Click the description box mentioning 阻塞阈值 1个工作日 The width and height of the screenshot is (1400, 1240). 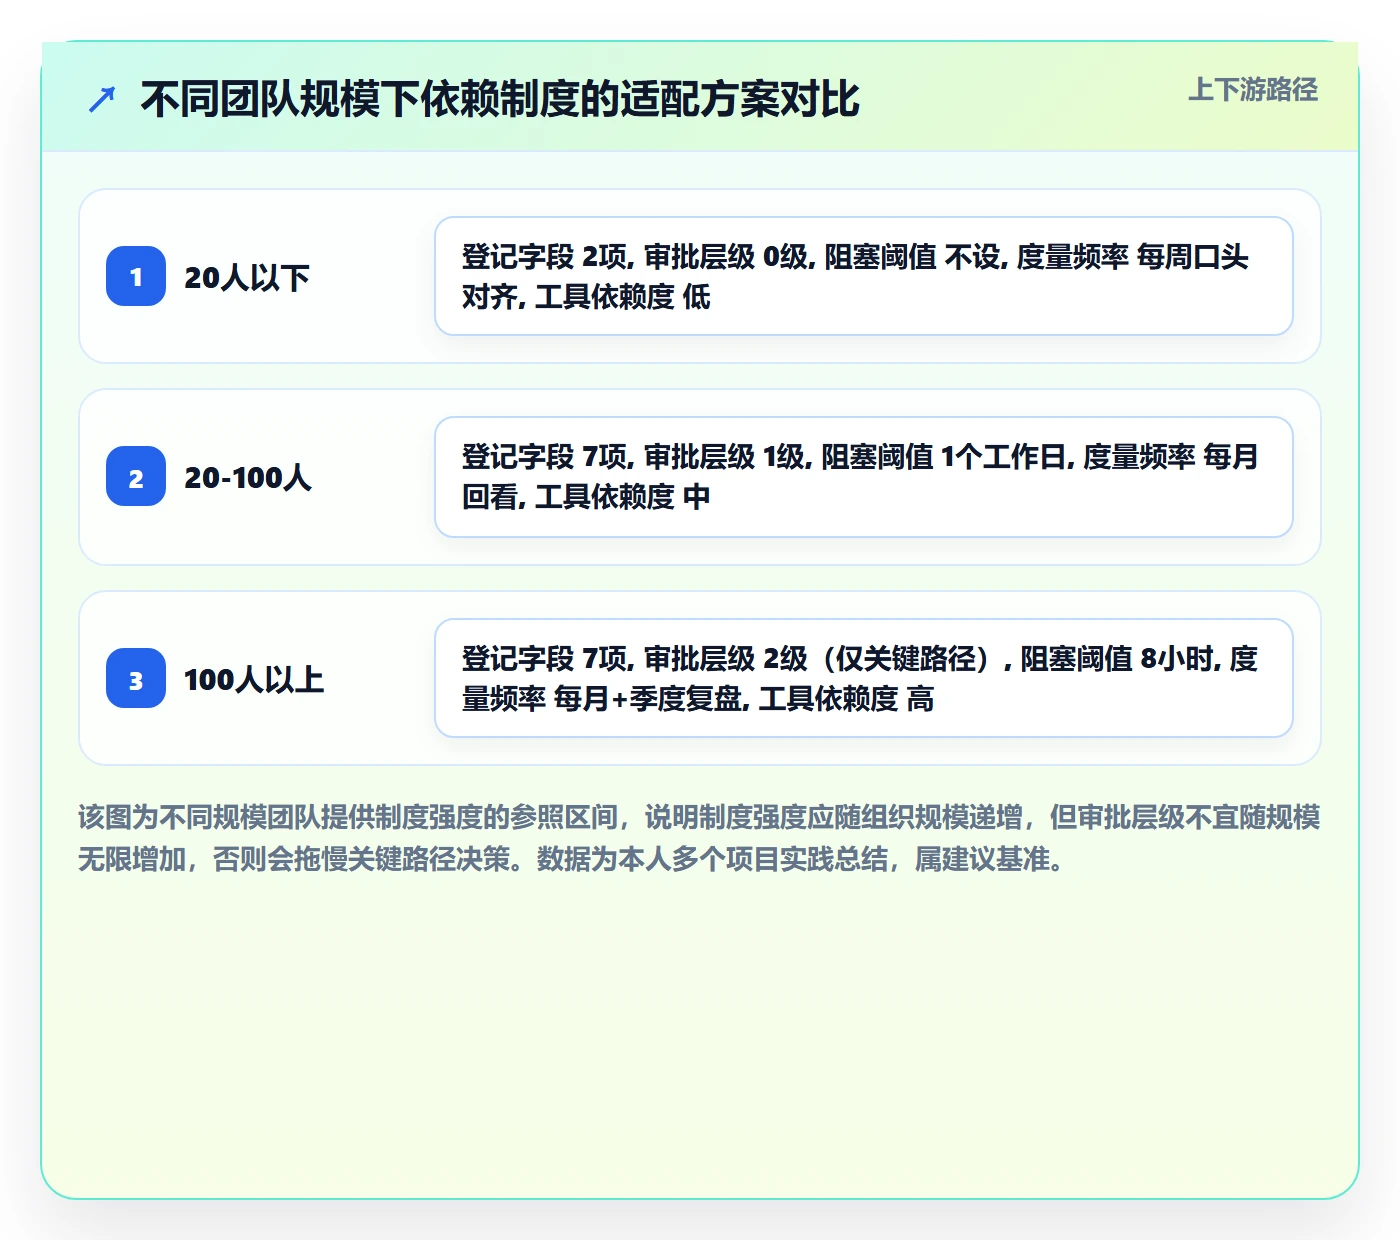(x=864, y=477)
